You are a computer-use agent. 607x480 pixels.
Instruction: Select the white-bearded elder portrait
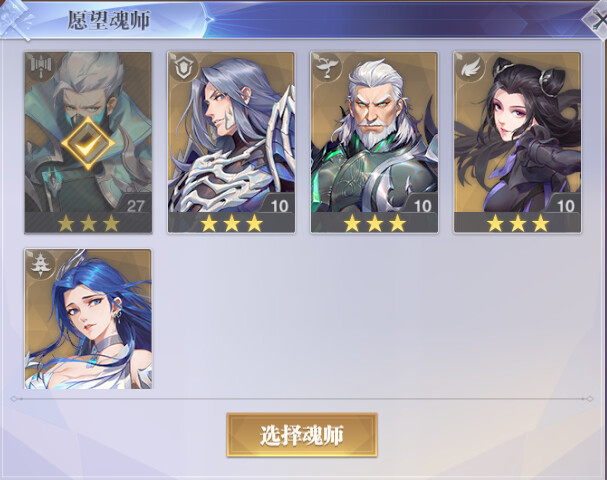(x=374, y=132)
